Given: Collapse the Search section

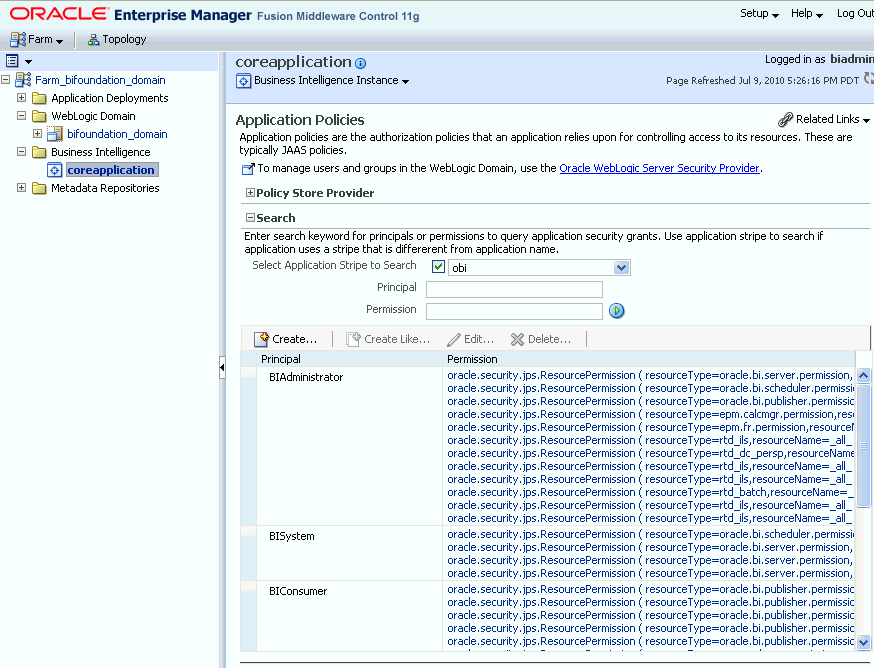Looking at the screenshot, I should 250,217.
